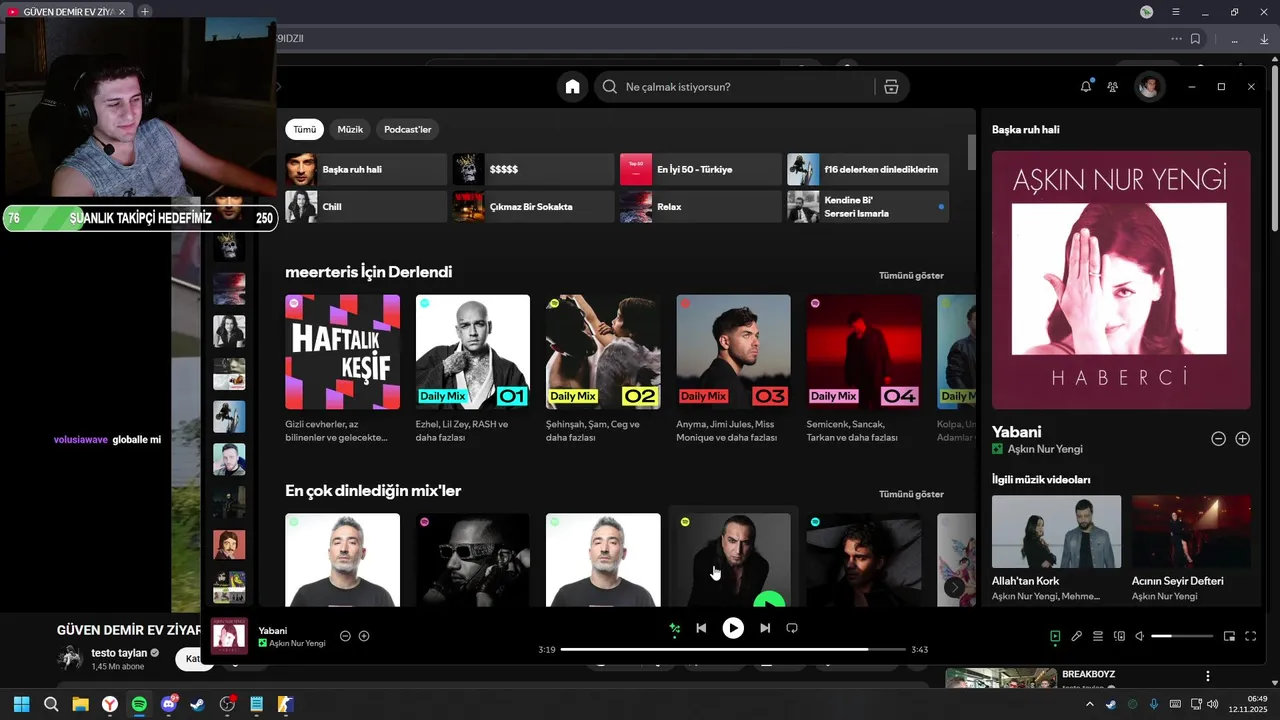The image size is (1280, 720).
Task: Mute the Spotify volume speaker icon
Action: tap(1139, 636)
